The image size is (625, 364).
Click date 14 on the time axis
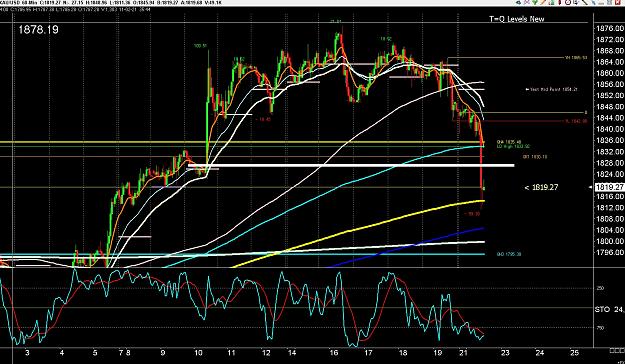[x=292, y=353]
